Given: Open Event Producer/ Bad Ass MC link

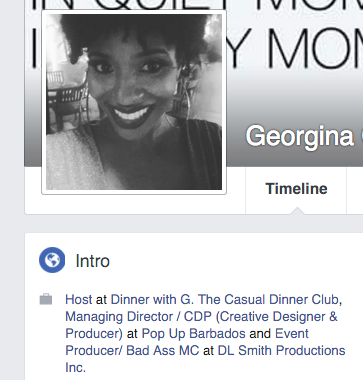Looking at the screenshot, I should pos(132,350).
